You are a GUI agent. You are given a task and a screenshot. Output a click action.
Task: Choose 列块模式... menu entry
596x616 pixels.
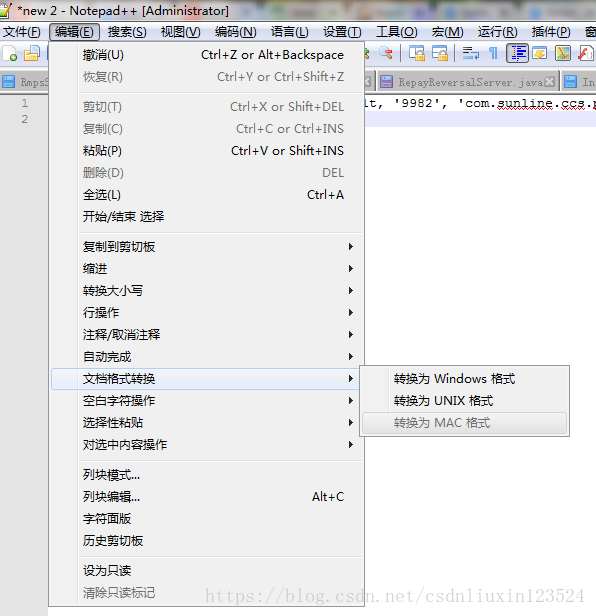[x=207, y=475]
